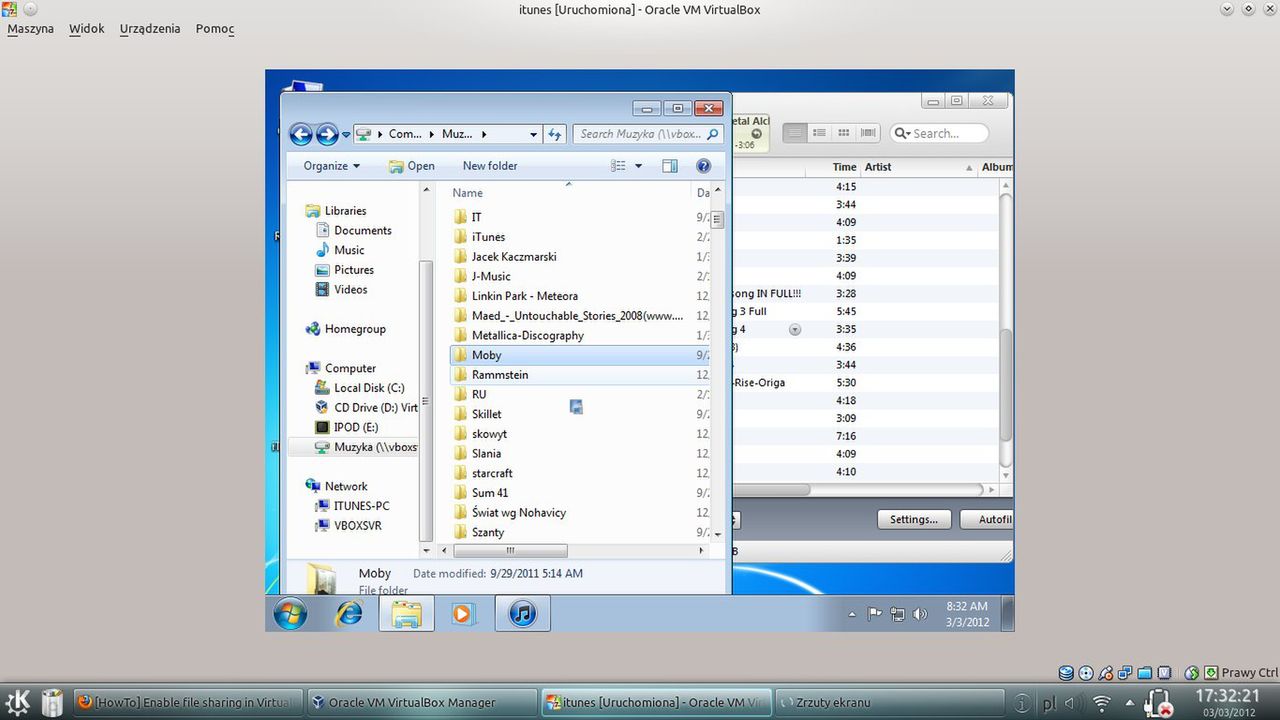Click Windows Explorer taskbar icon
This screenshot has width=1280, height=720.
[x=406, y=614]
